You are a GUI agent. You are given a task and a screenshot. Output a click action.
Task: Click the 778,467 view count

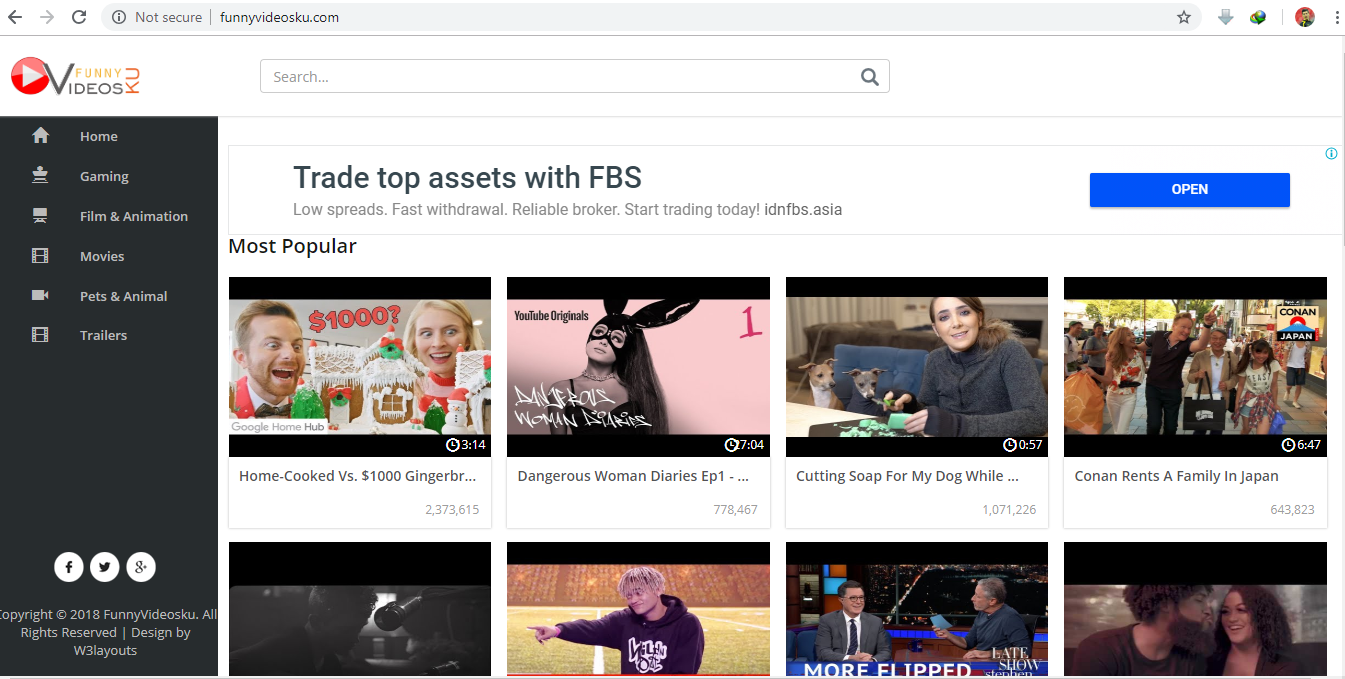[x=735, y=510]
